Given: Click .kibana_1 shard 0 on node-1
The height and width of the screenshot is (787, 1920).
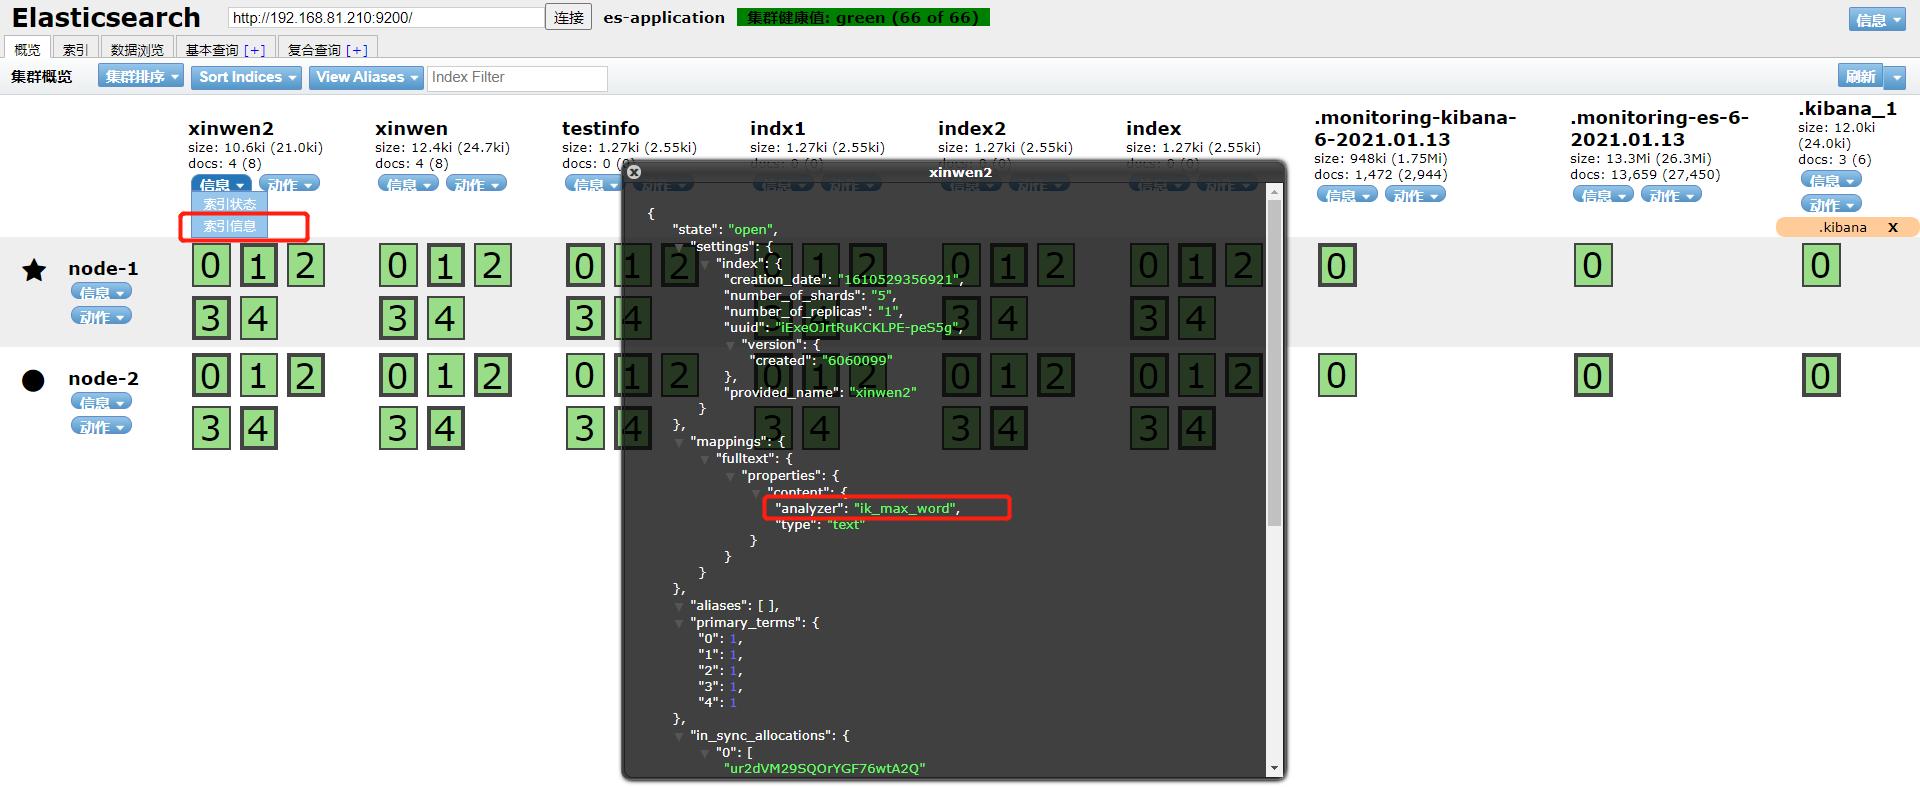Looking at the screenshot, I should 1821,266.
